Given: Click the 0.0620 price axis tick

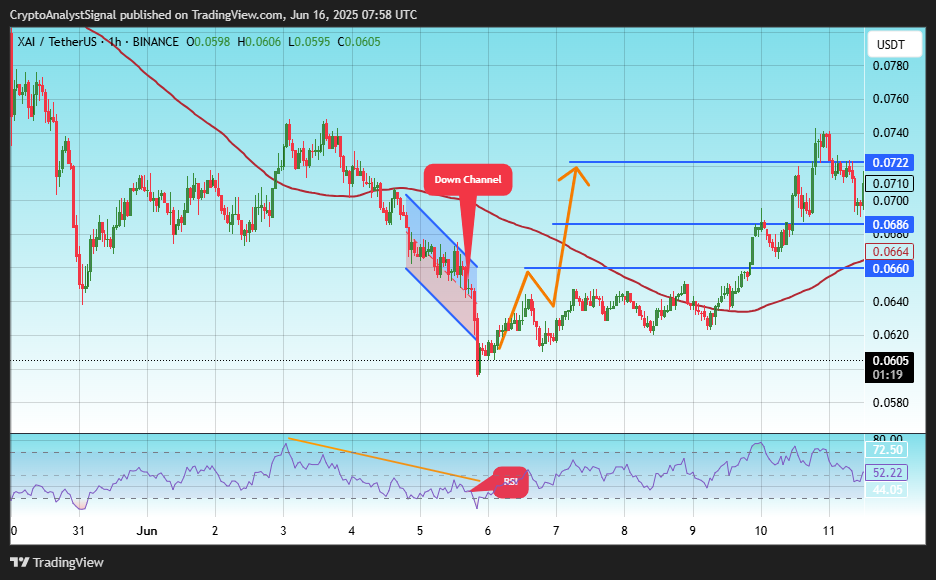Looking at the screenshot, I should point(891,335).
